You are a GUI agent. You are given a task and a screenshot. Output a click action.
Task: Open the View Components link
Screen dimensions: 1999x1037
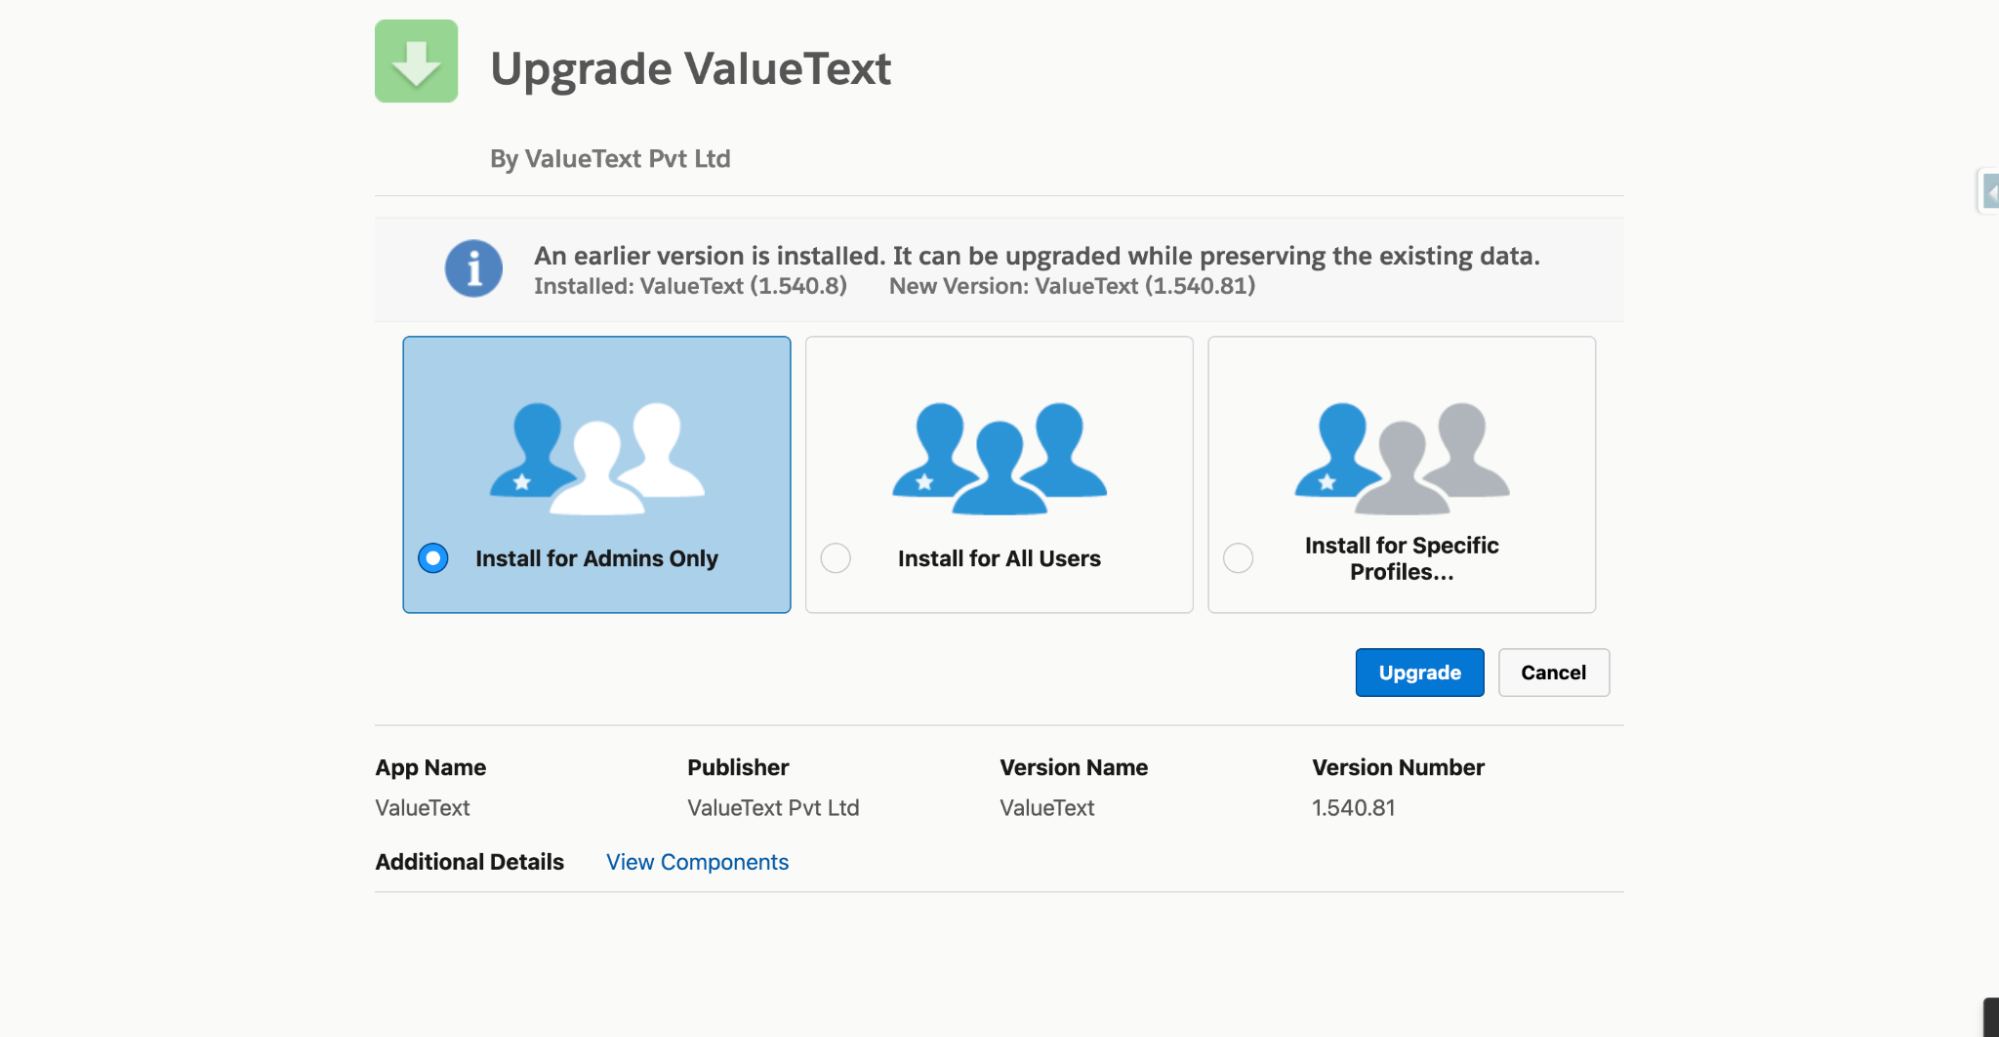[x=697, y=862]
